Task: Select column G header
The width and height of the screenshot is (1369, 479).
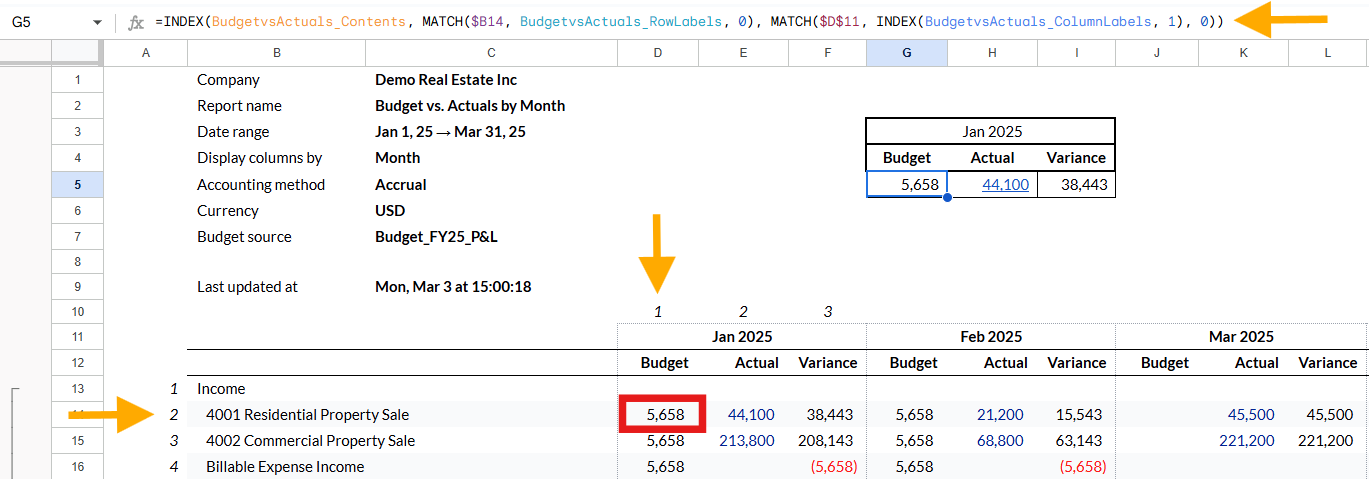Action: pos(906,53)
